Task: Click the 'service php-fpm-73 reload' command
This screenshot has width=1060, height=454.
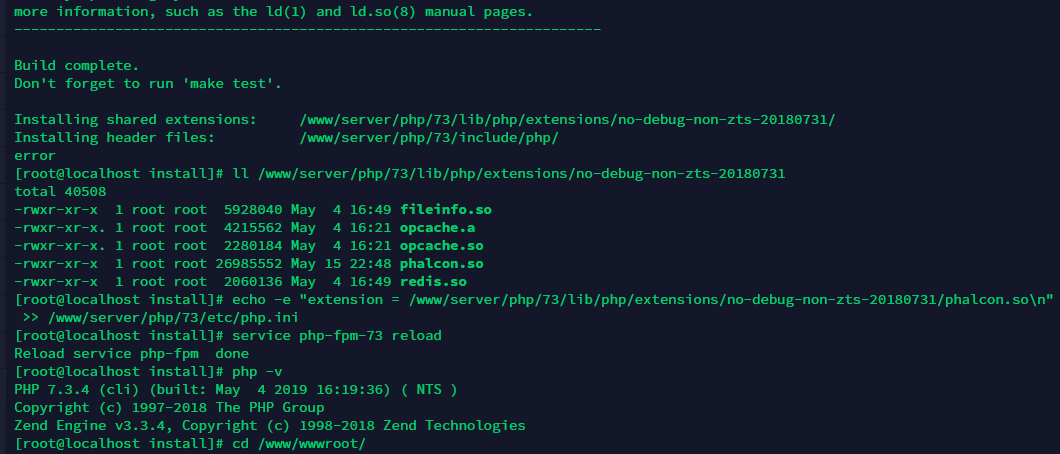Action: pyautogui.click(x=337, y=336)
